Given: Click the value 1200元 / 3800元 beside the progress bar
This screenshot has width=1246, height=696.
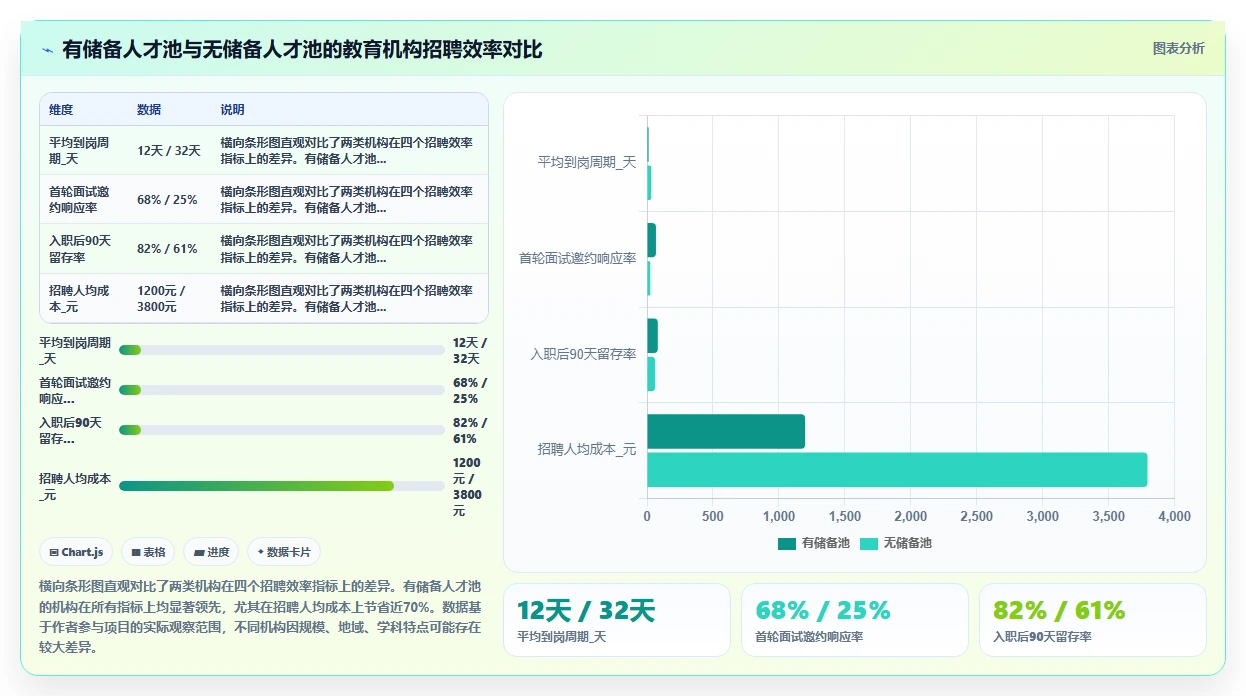Looking at the screenshot, I should (x=467, y=487).
